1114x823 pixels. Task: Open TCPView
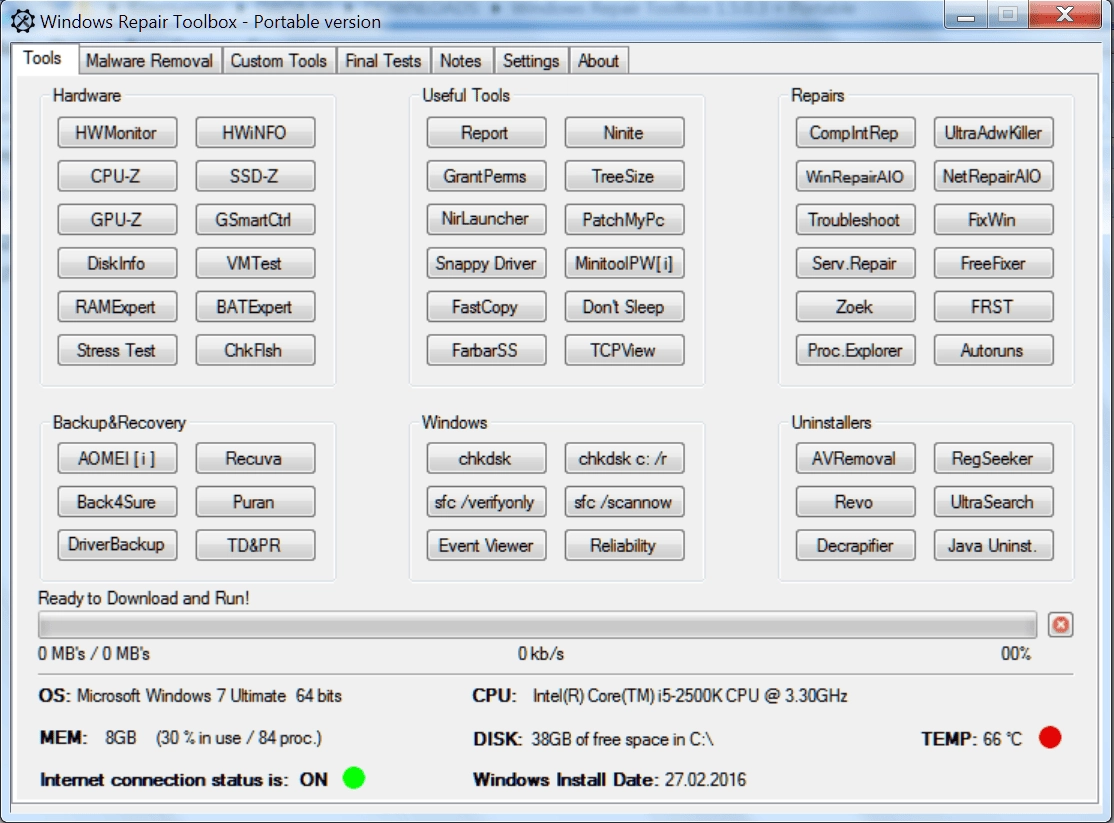point(624,350)
